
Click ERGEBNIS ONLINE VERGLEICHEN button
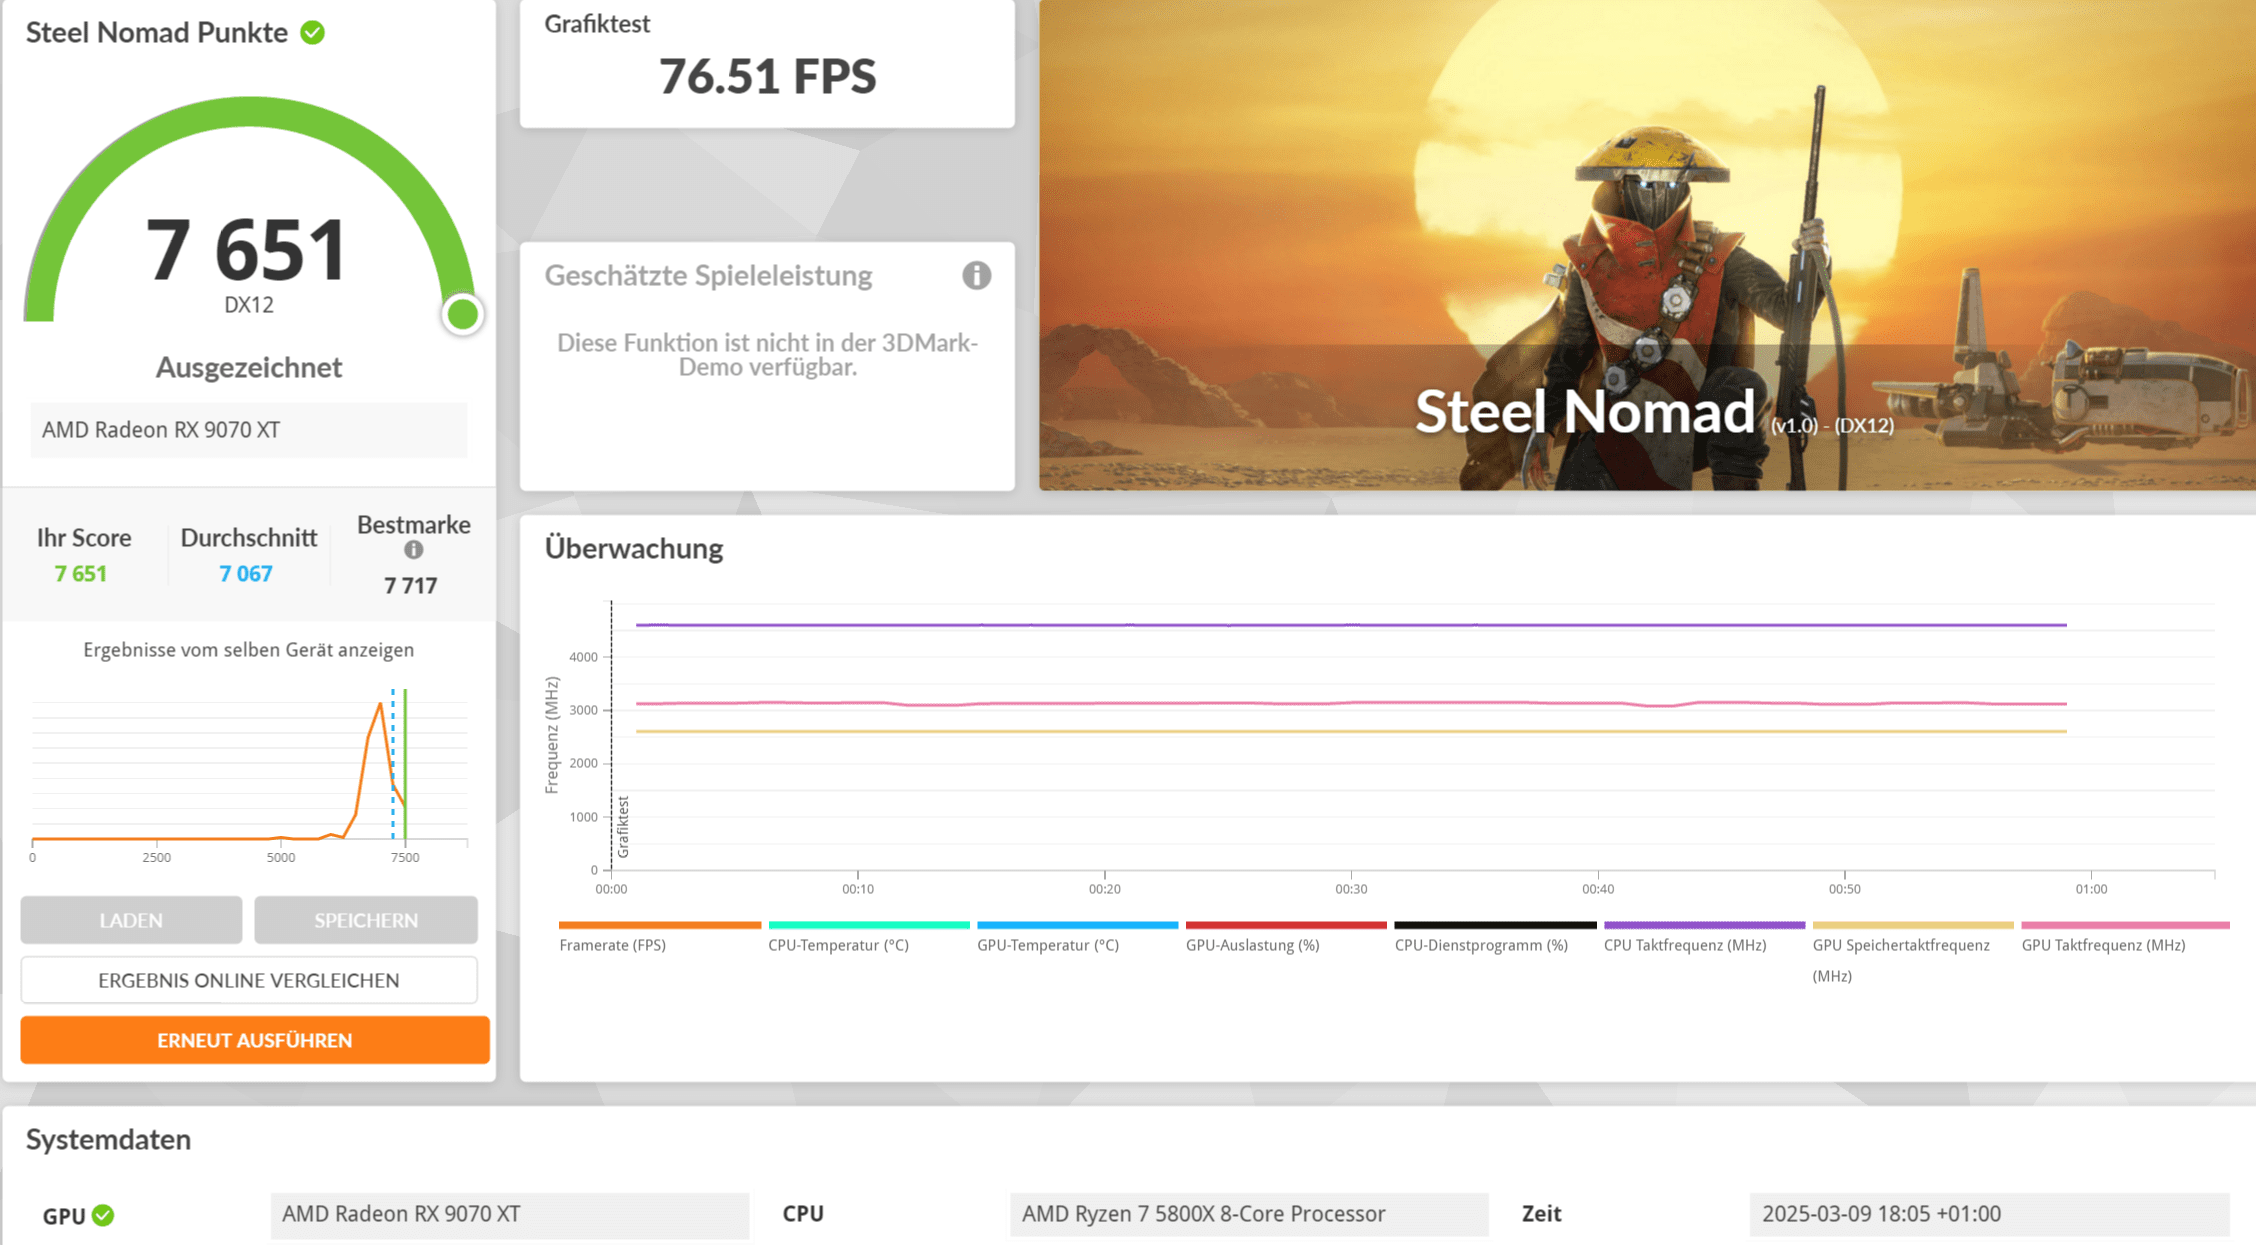pos(249,980)
